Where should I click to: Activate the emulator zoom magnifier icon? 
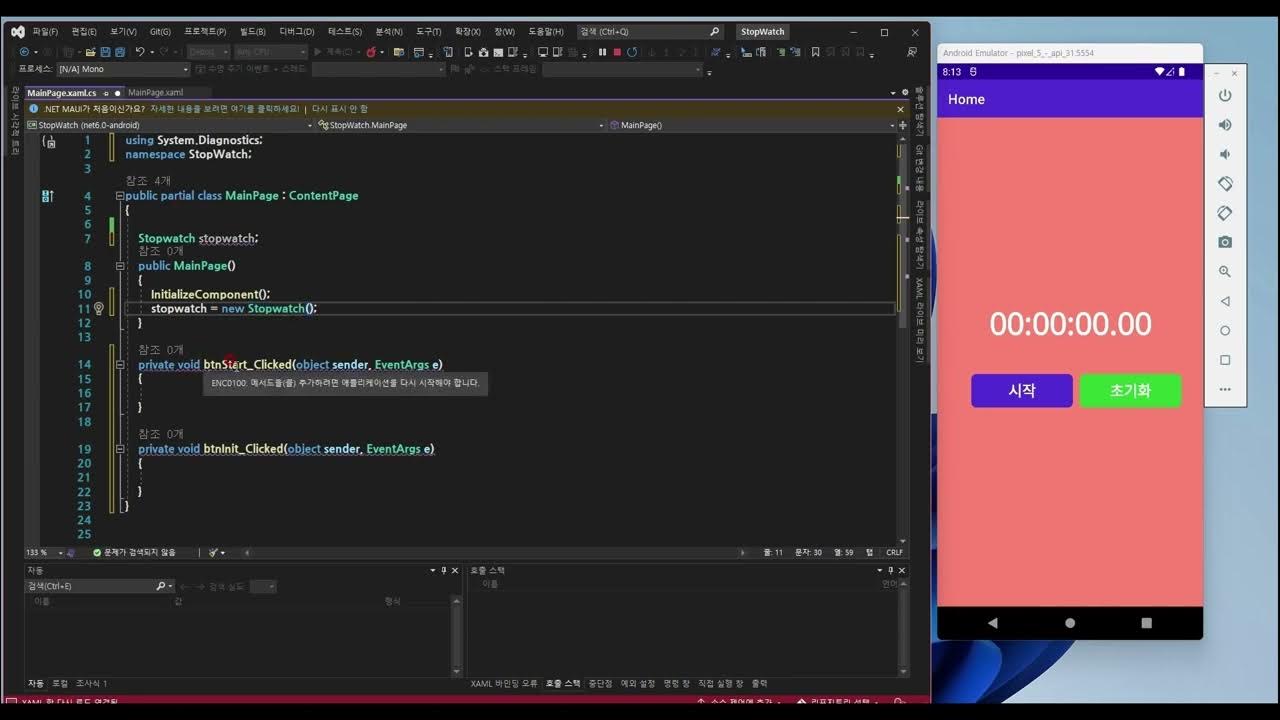(x=1224, y=272)
